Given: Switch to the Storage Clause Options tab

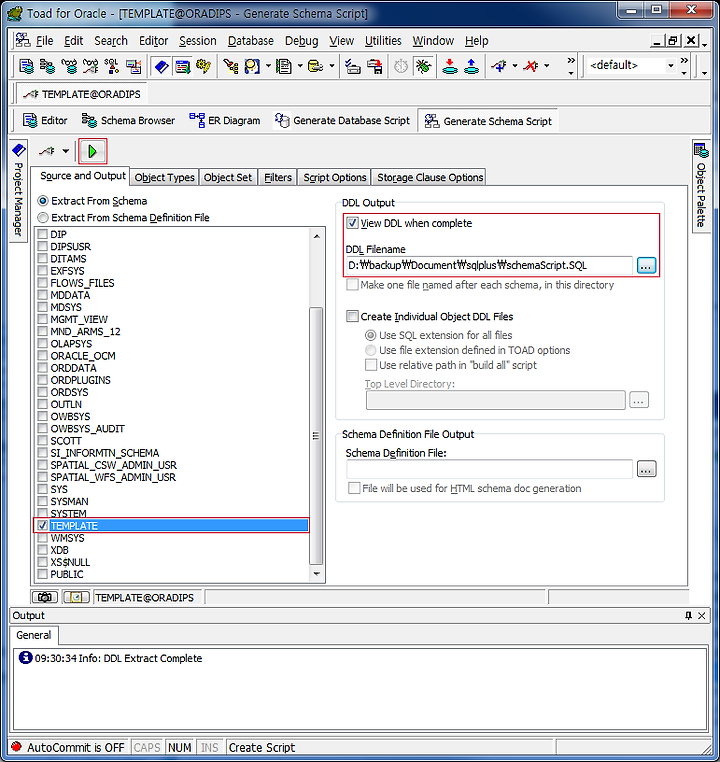Looking at the screenshot, I should click(429, 177).
